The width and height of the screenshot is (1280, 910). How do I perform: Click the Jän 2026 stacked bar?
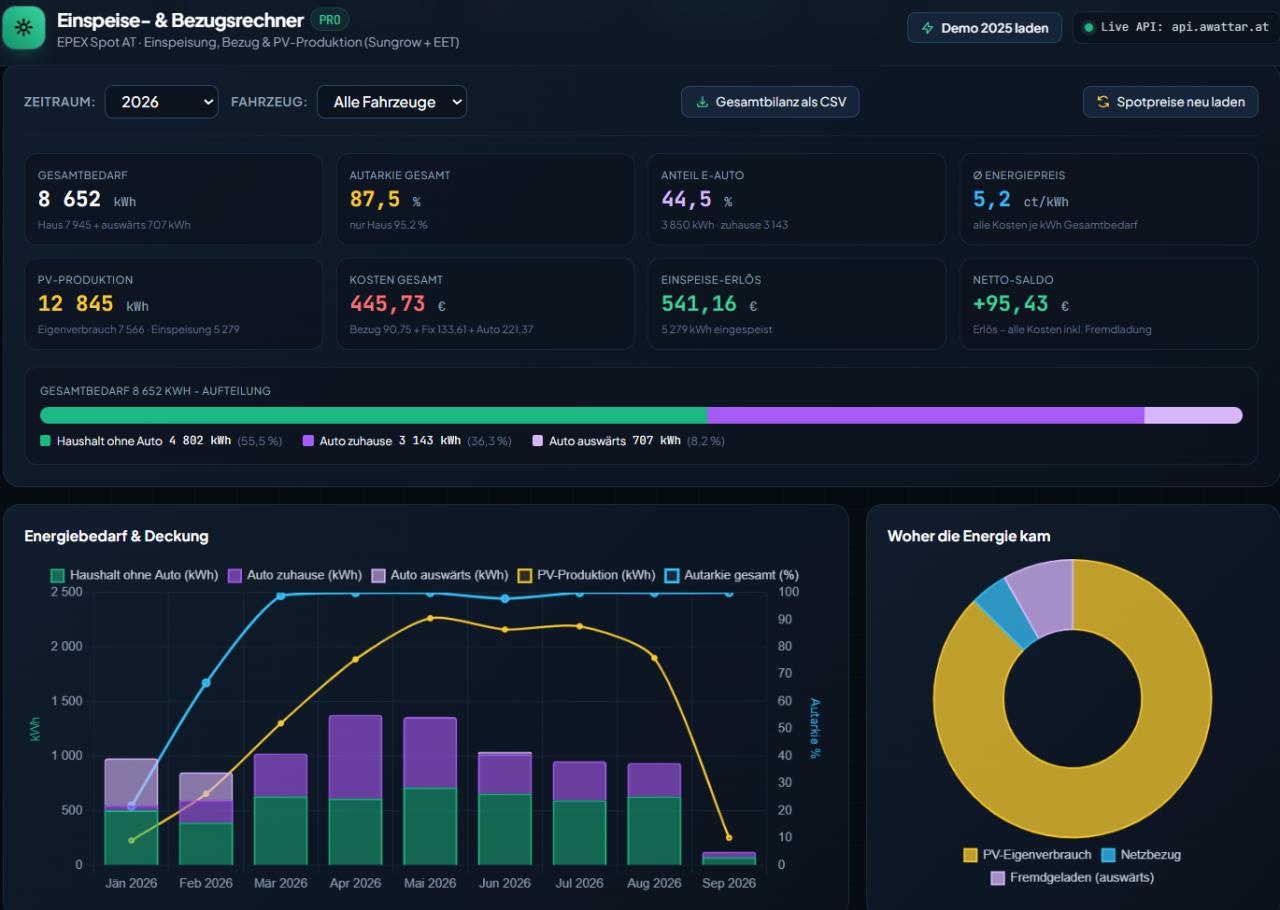point(131,812)
